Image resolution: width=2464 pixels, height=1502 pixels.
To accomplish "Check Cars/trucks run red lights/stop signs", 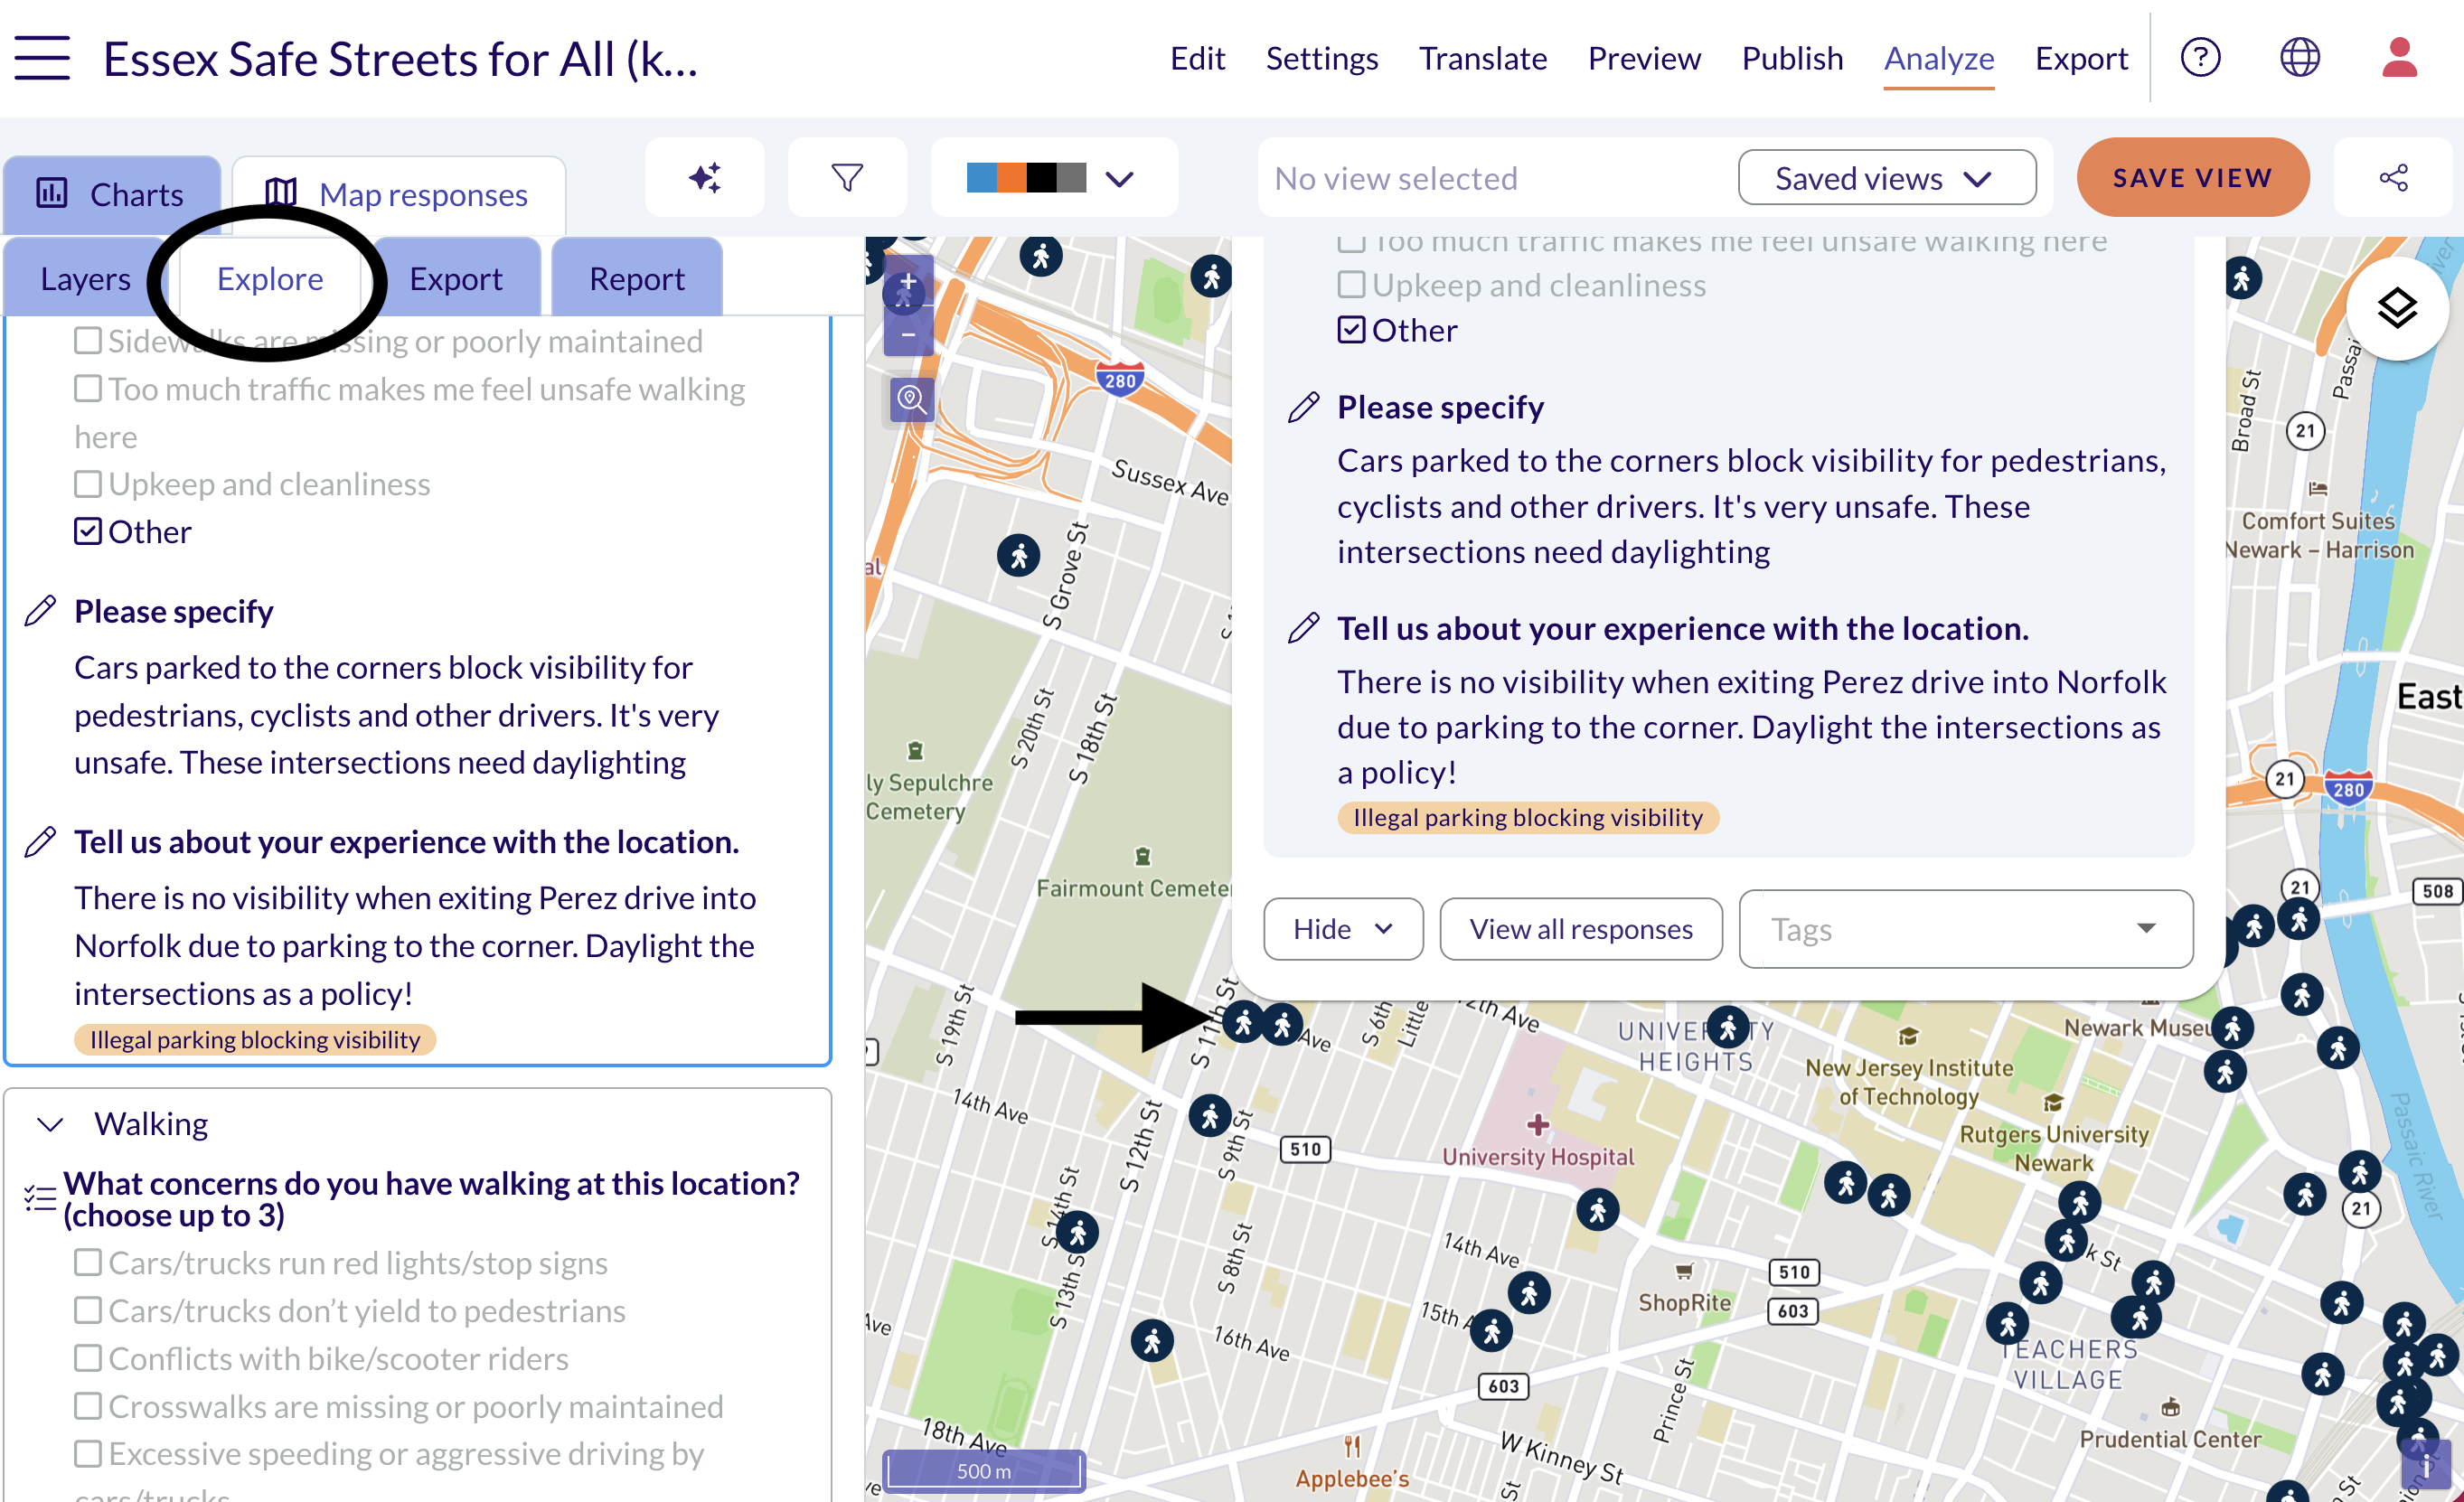I will [88, 1262].
